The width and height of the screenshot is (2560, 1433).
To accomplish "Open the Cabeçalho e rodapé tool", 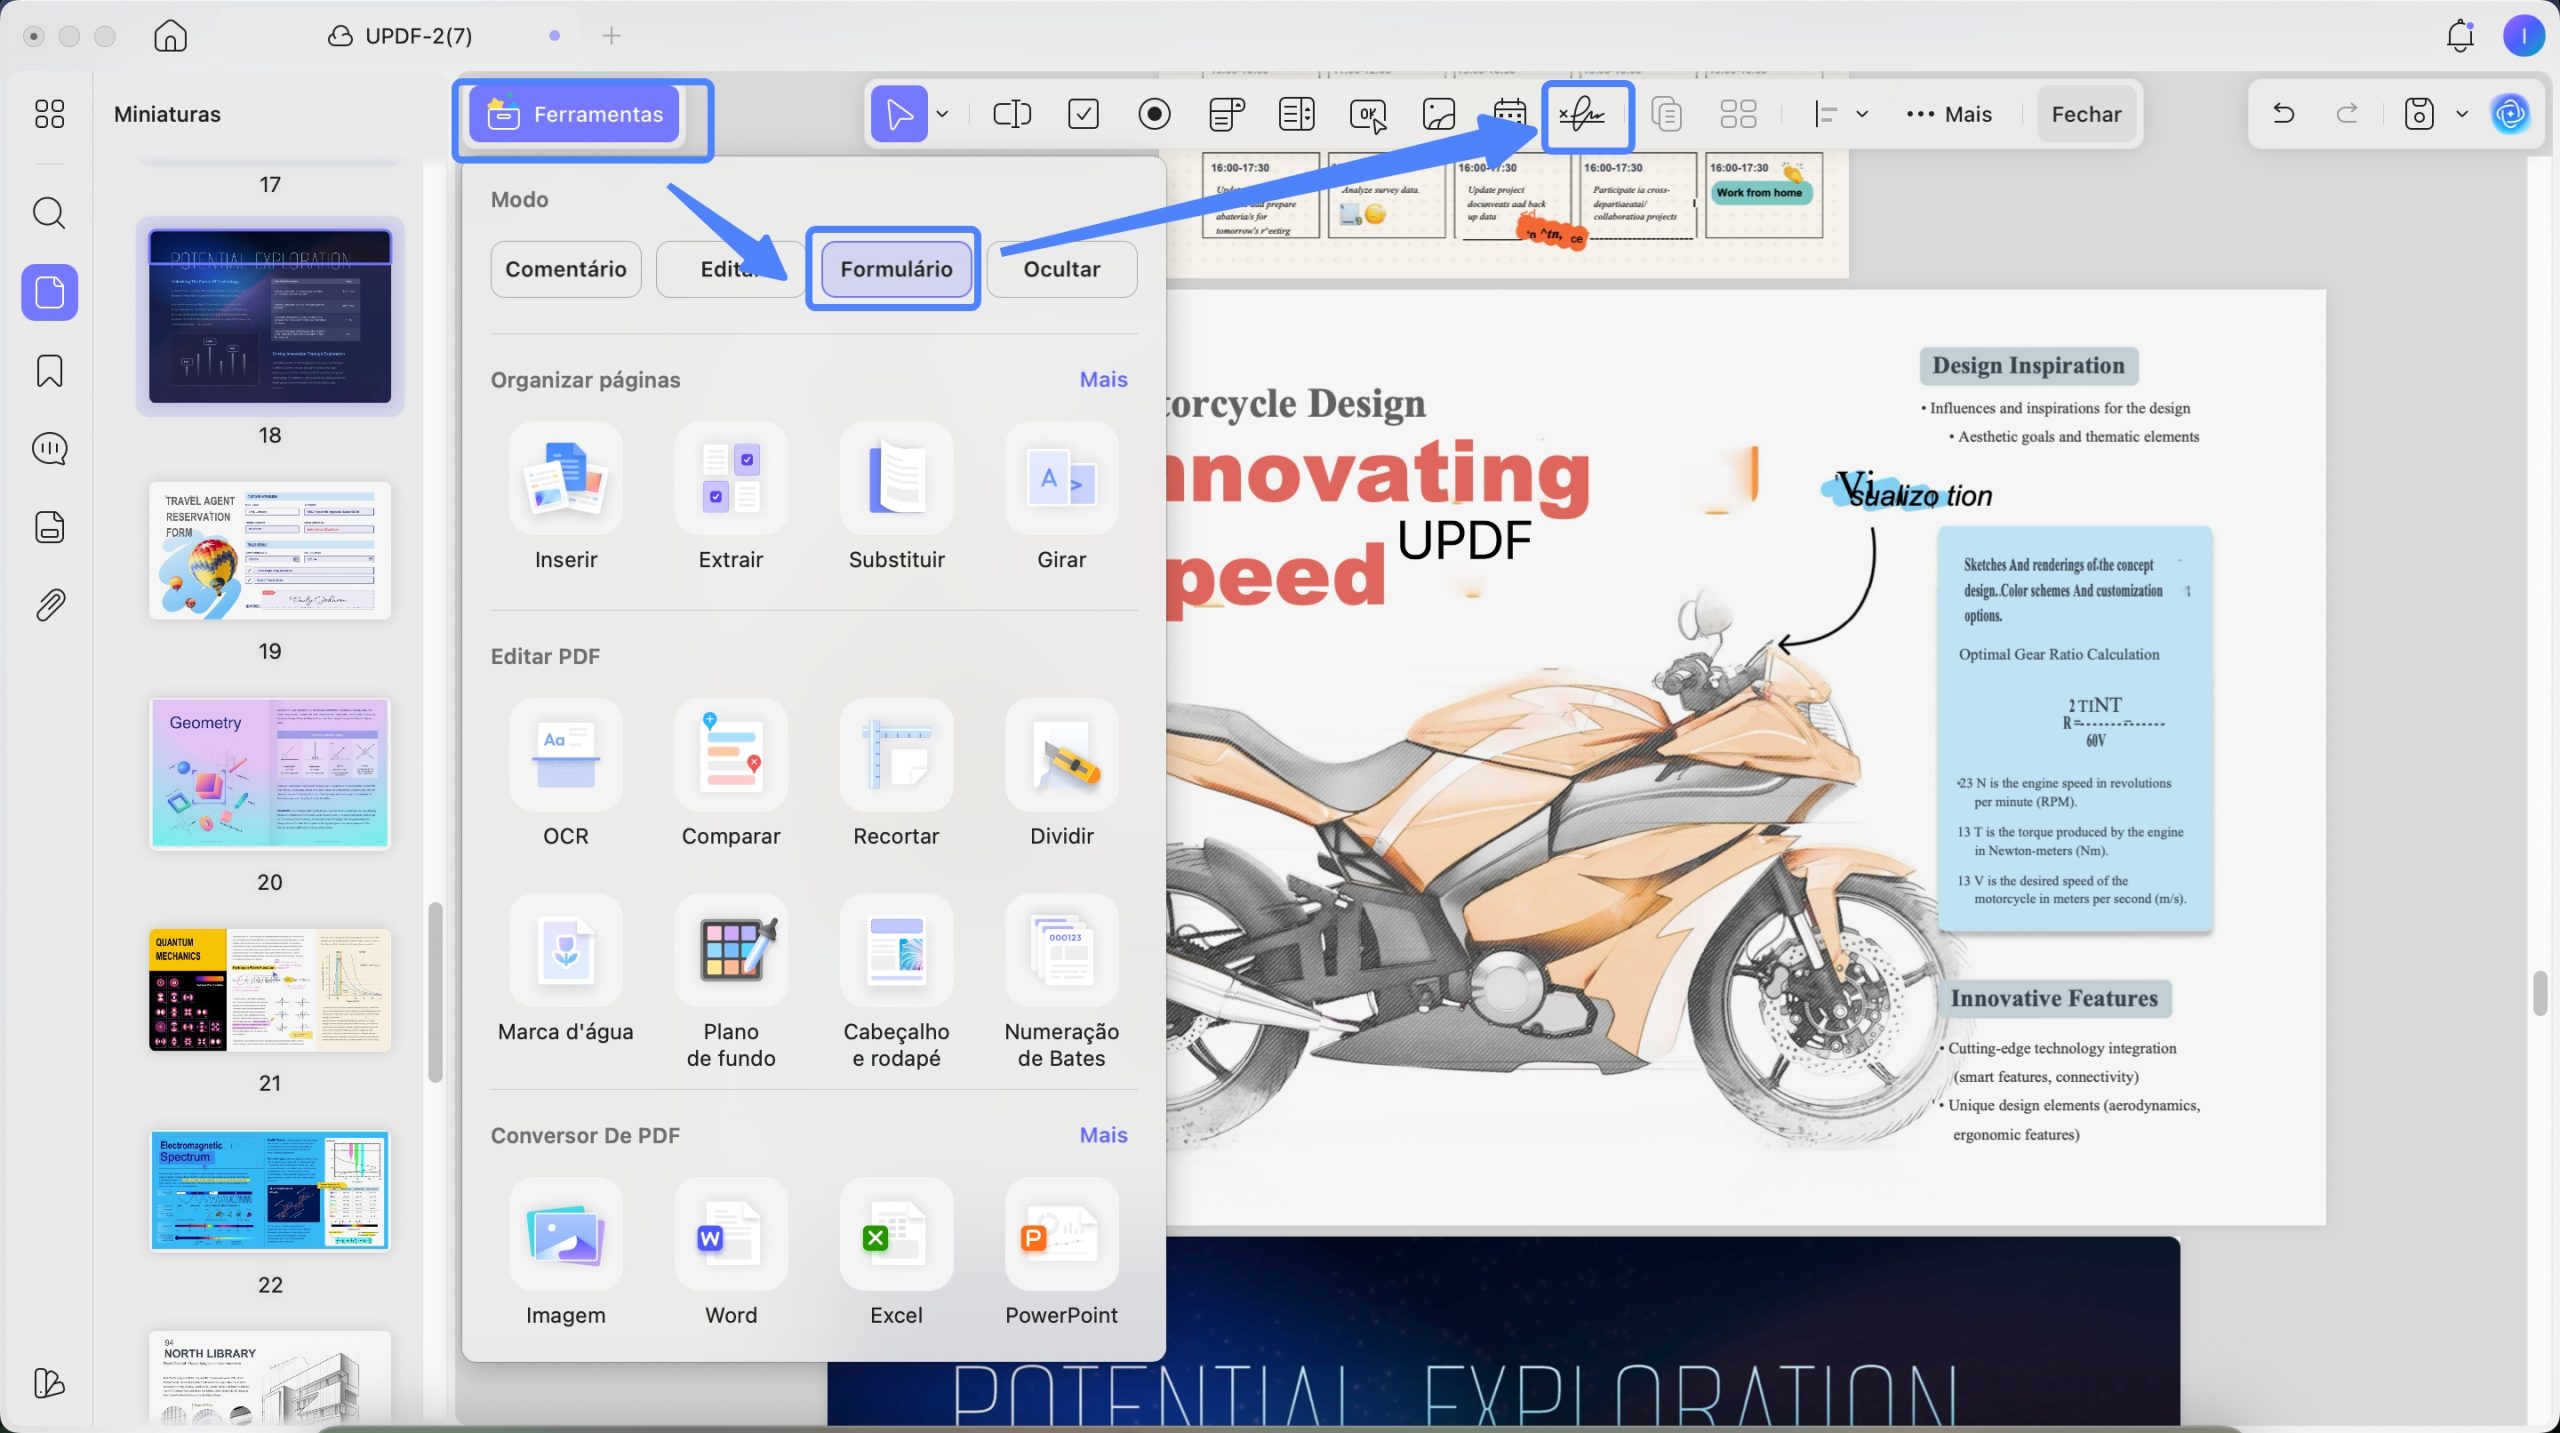I will coord(896,982).
